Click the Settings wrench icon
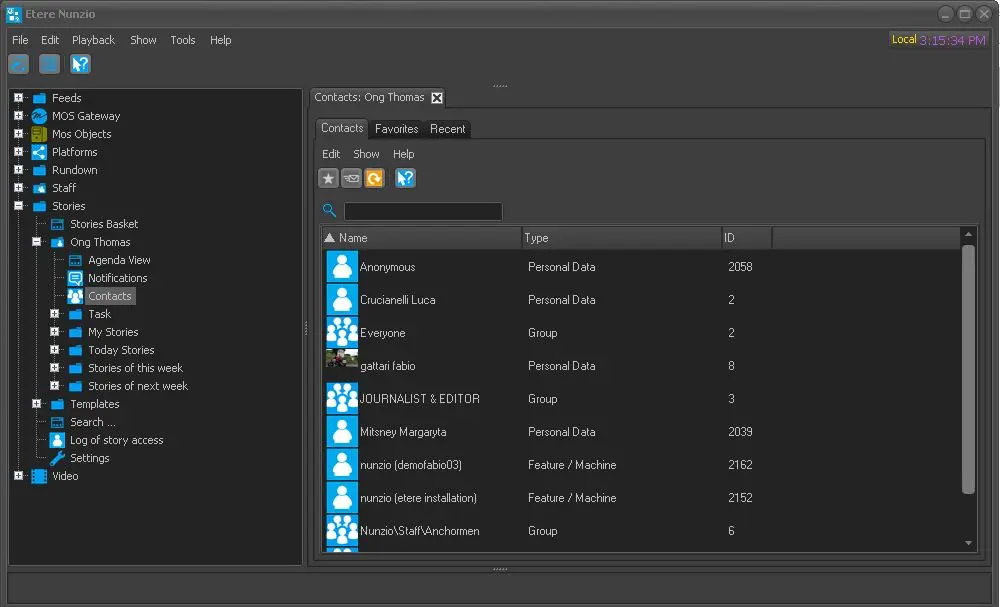 point(57,458)
